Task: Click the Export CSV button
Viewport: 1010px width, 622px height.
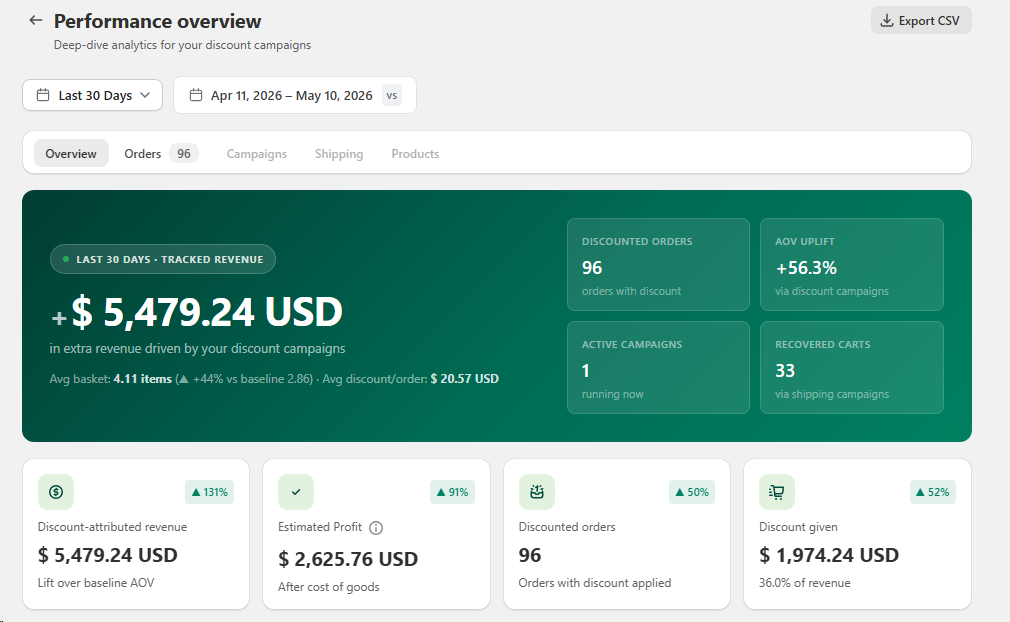Action: pyautogui.click(x=921, y=21)
